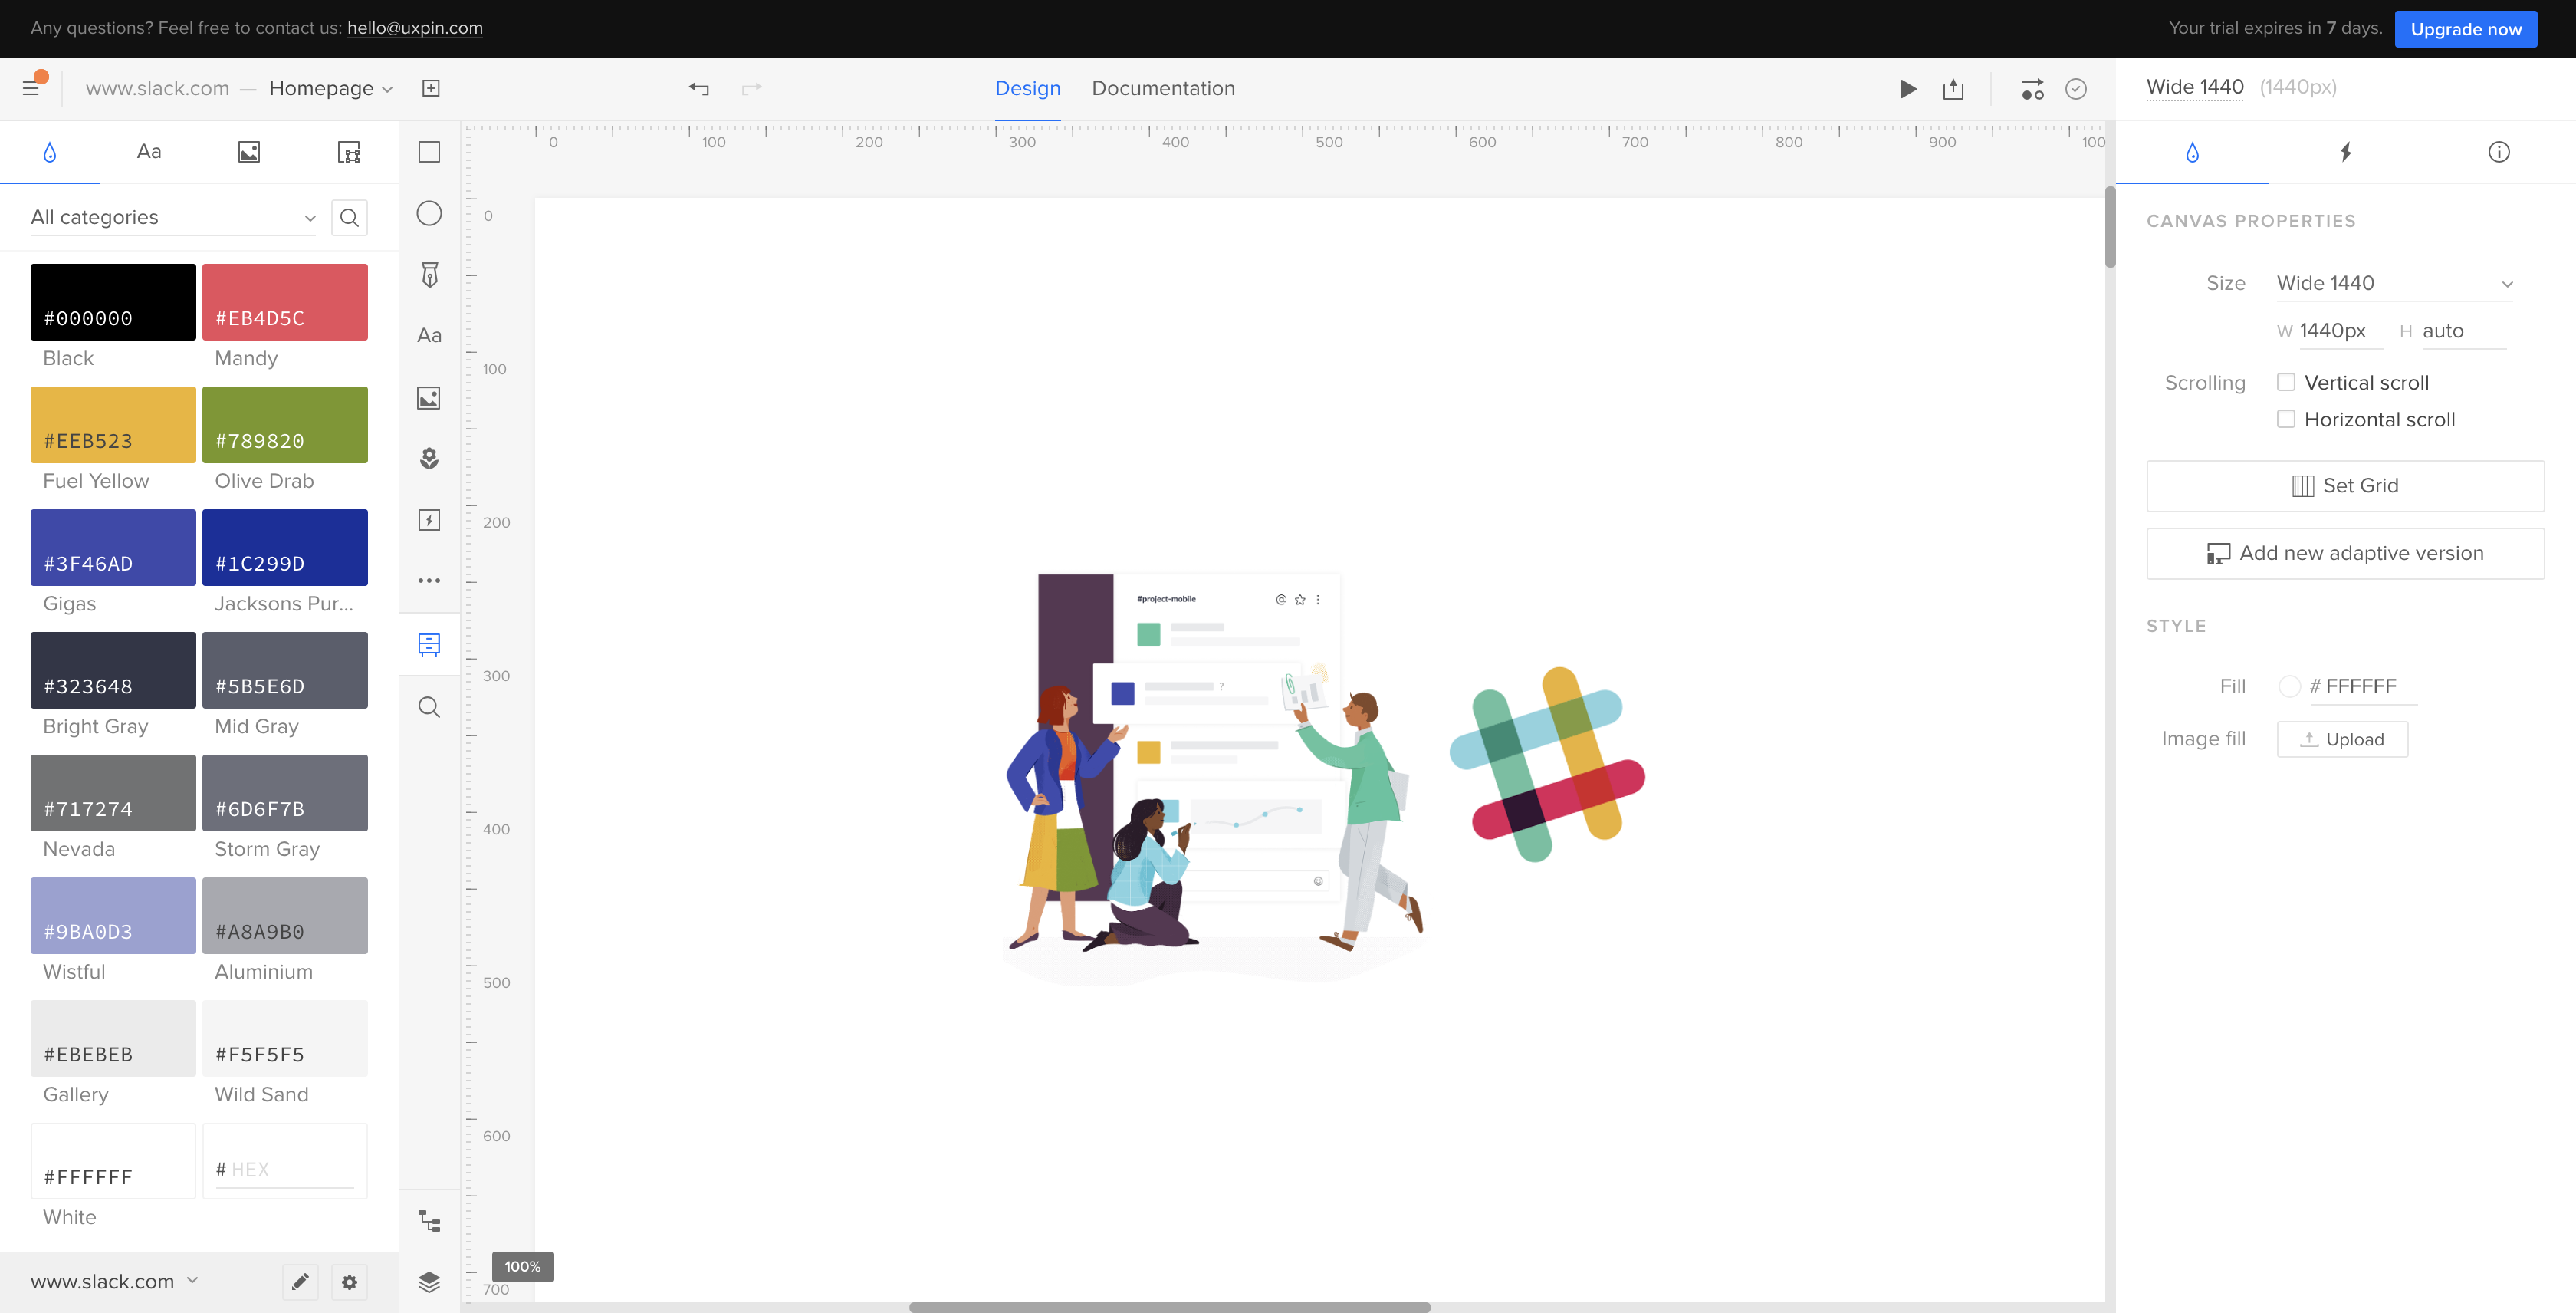Open the Interactions lightning tab
The image size is (2576, 1313).
point(2346,152)
